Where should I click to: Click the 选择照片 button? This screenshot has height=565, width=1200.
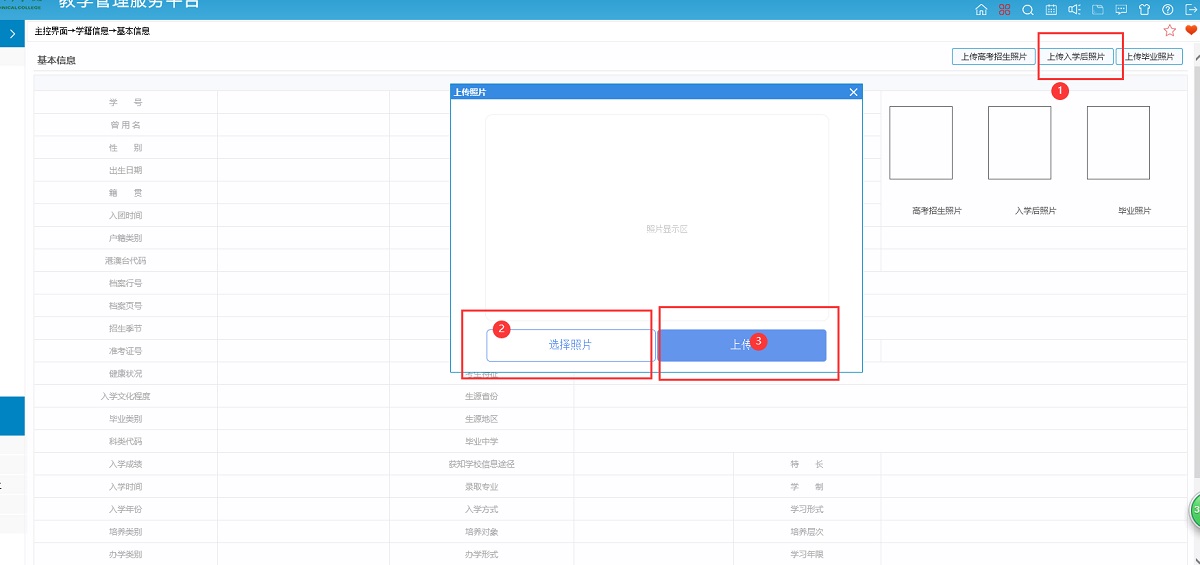click(570, 345)
